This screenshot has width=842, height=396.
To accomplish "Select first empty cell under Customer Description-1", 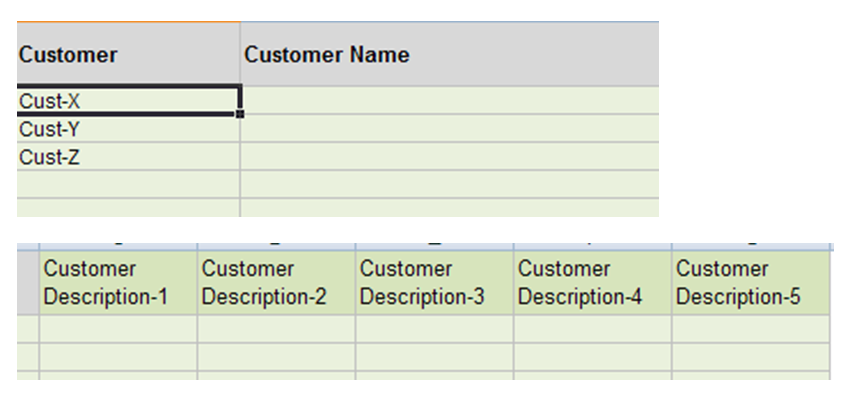I will [x=118, y=329].
